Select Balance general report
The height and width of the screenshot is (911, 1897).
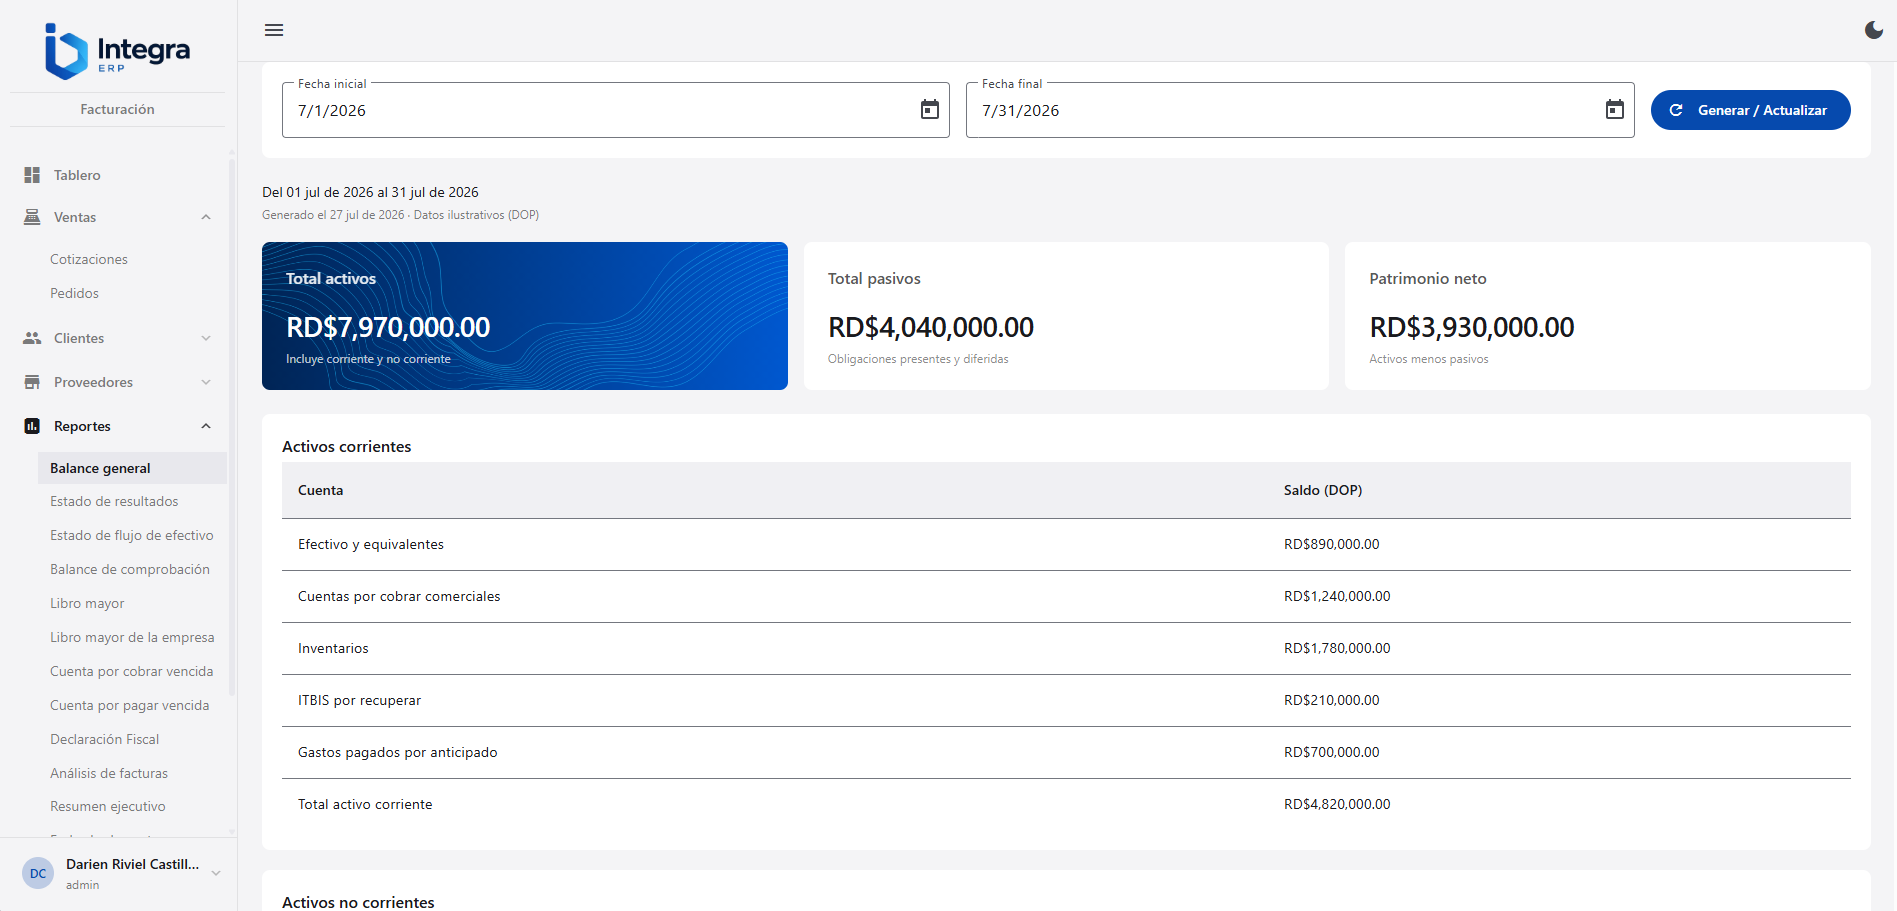pyautogui.click(x=132, y=468)
